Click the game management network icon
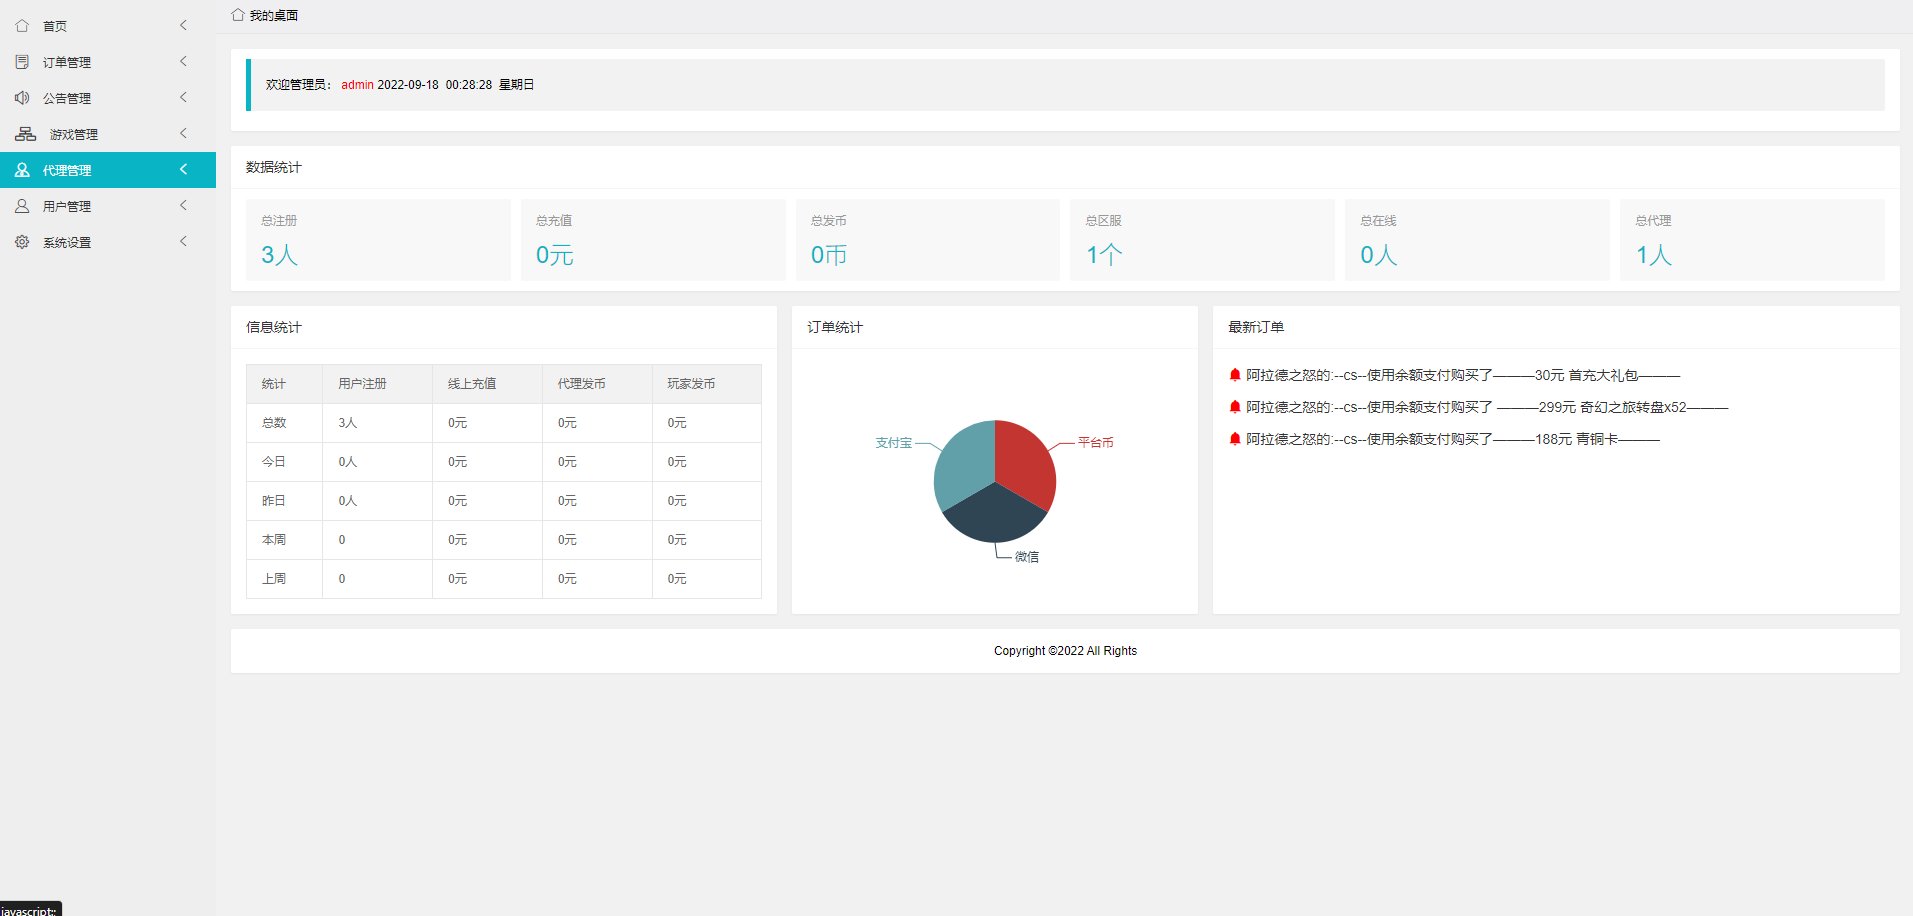Screen dimensions: 1913x916 pos(25,134)
